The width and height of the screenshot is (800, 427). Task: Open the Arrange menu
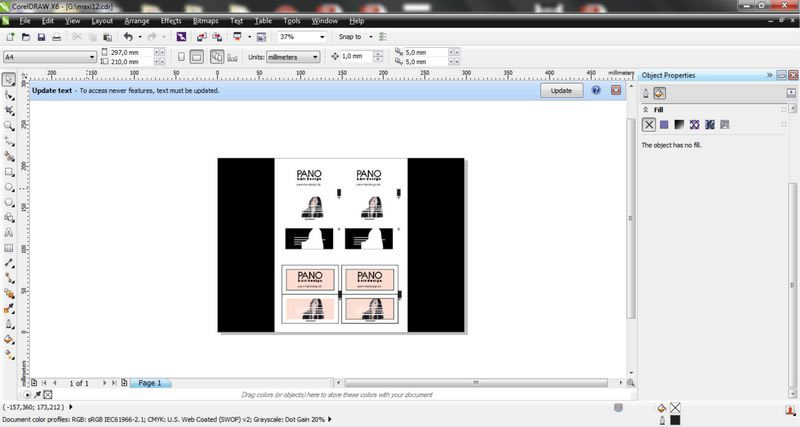coord(137,21)
